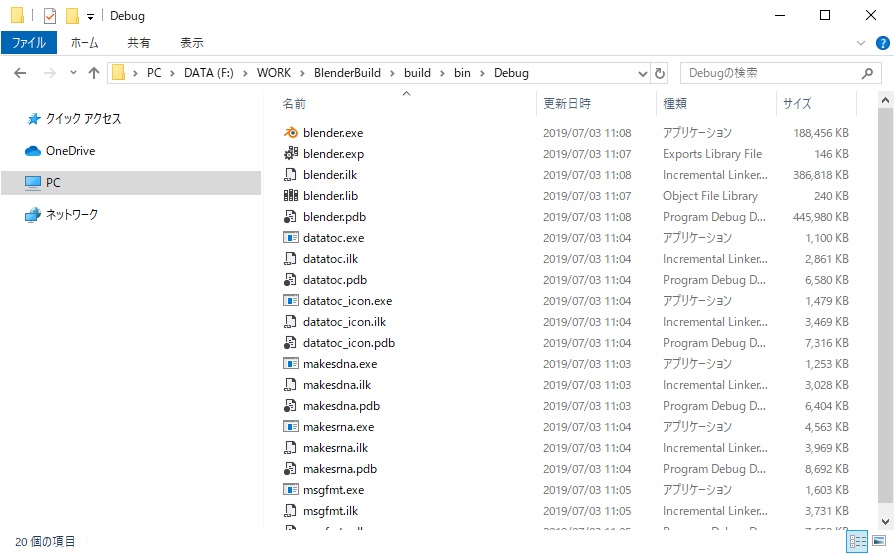Navigate to BlenderBuild in address bar

coord(347,73)
